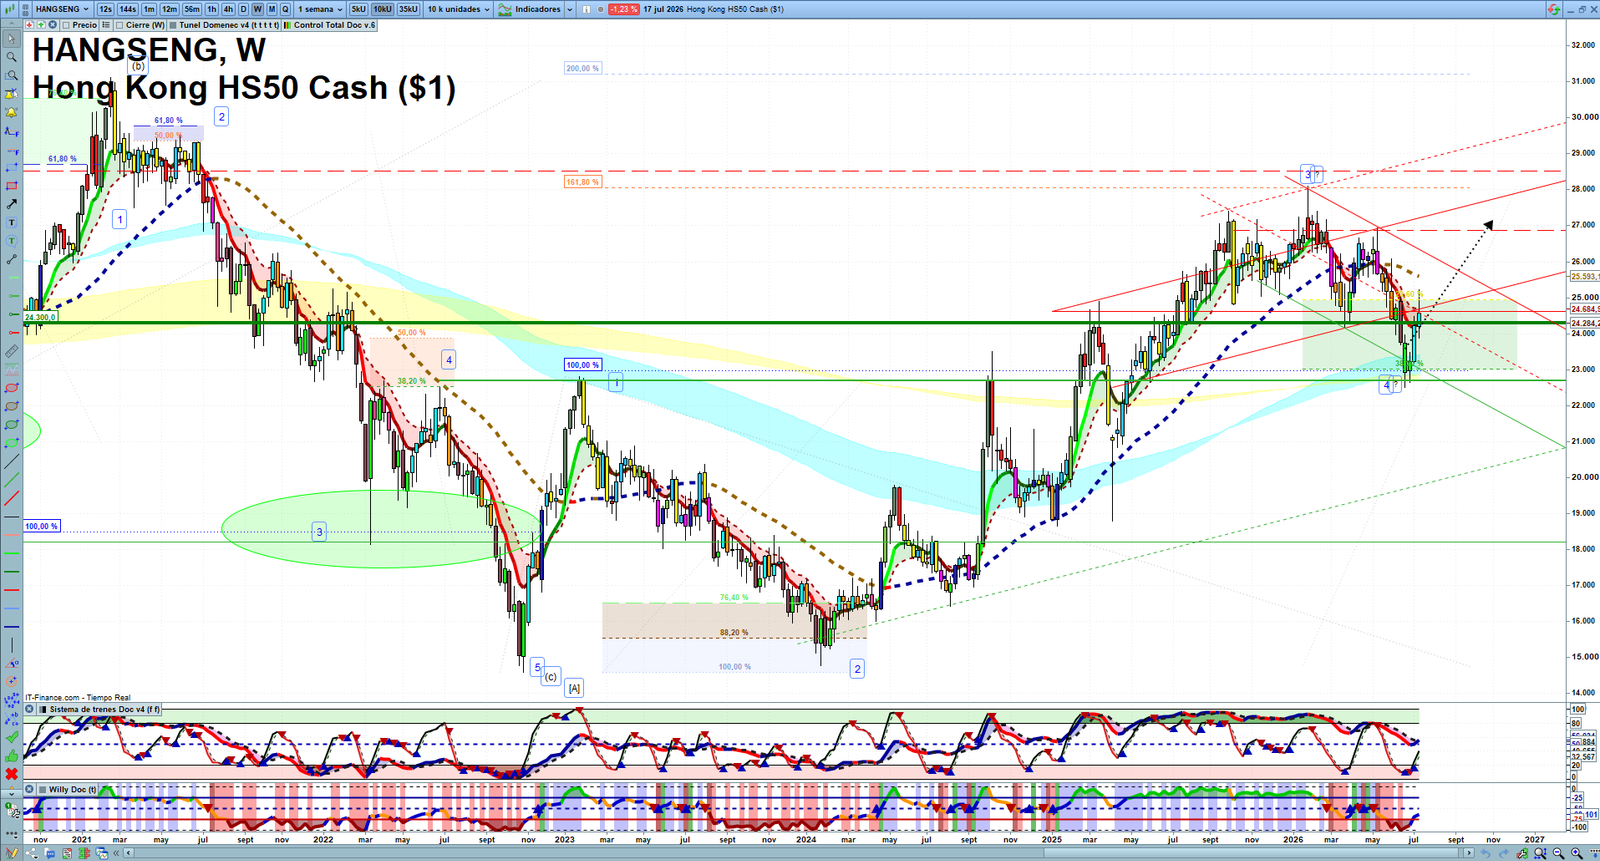1600x861 pixels.
Task: Open the settings wrench icon dropdown
Action: pos(11,810)
